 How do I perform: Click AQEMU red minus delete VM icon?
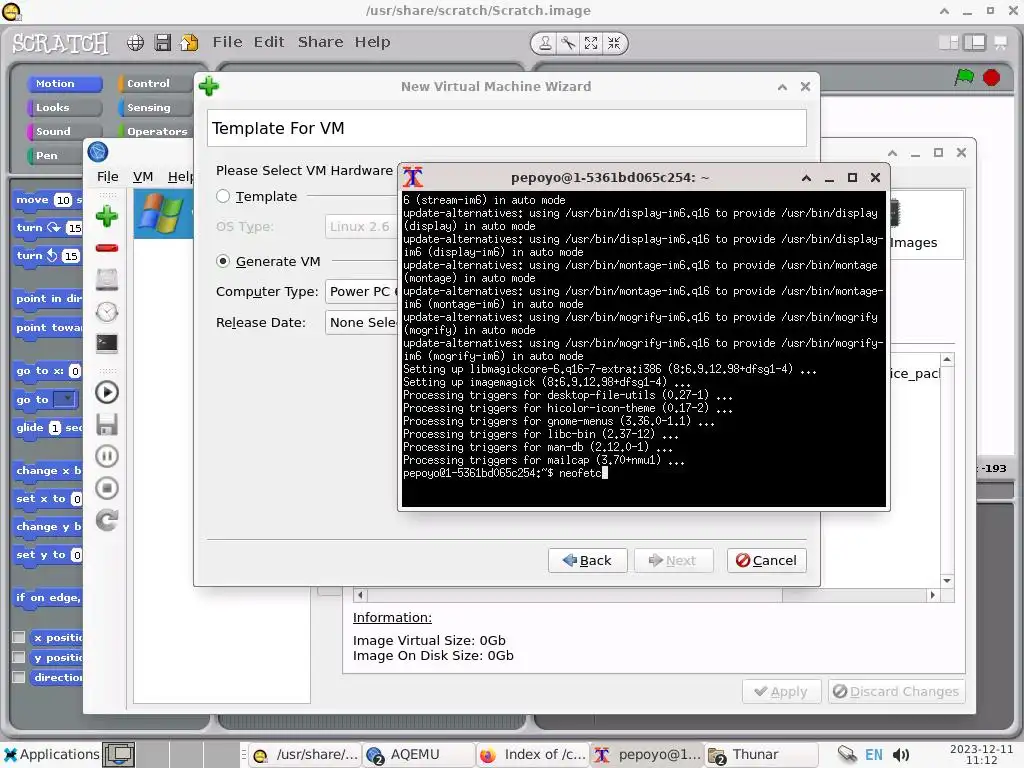(x=107, y=248)
